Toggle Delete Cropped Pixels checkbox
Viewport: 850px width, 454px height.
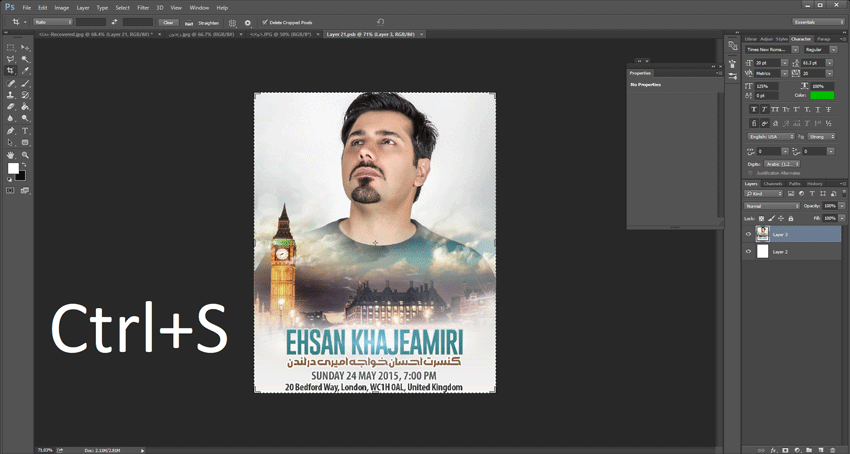[x=265, y=22]
